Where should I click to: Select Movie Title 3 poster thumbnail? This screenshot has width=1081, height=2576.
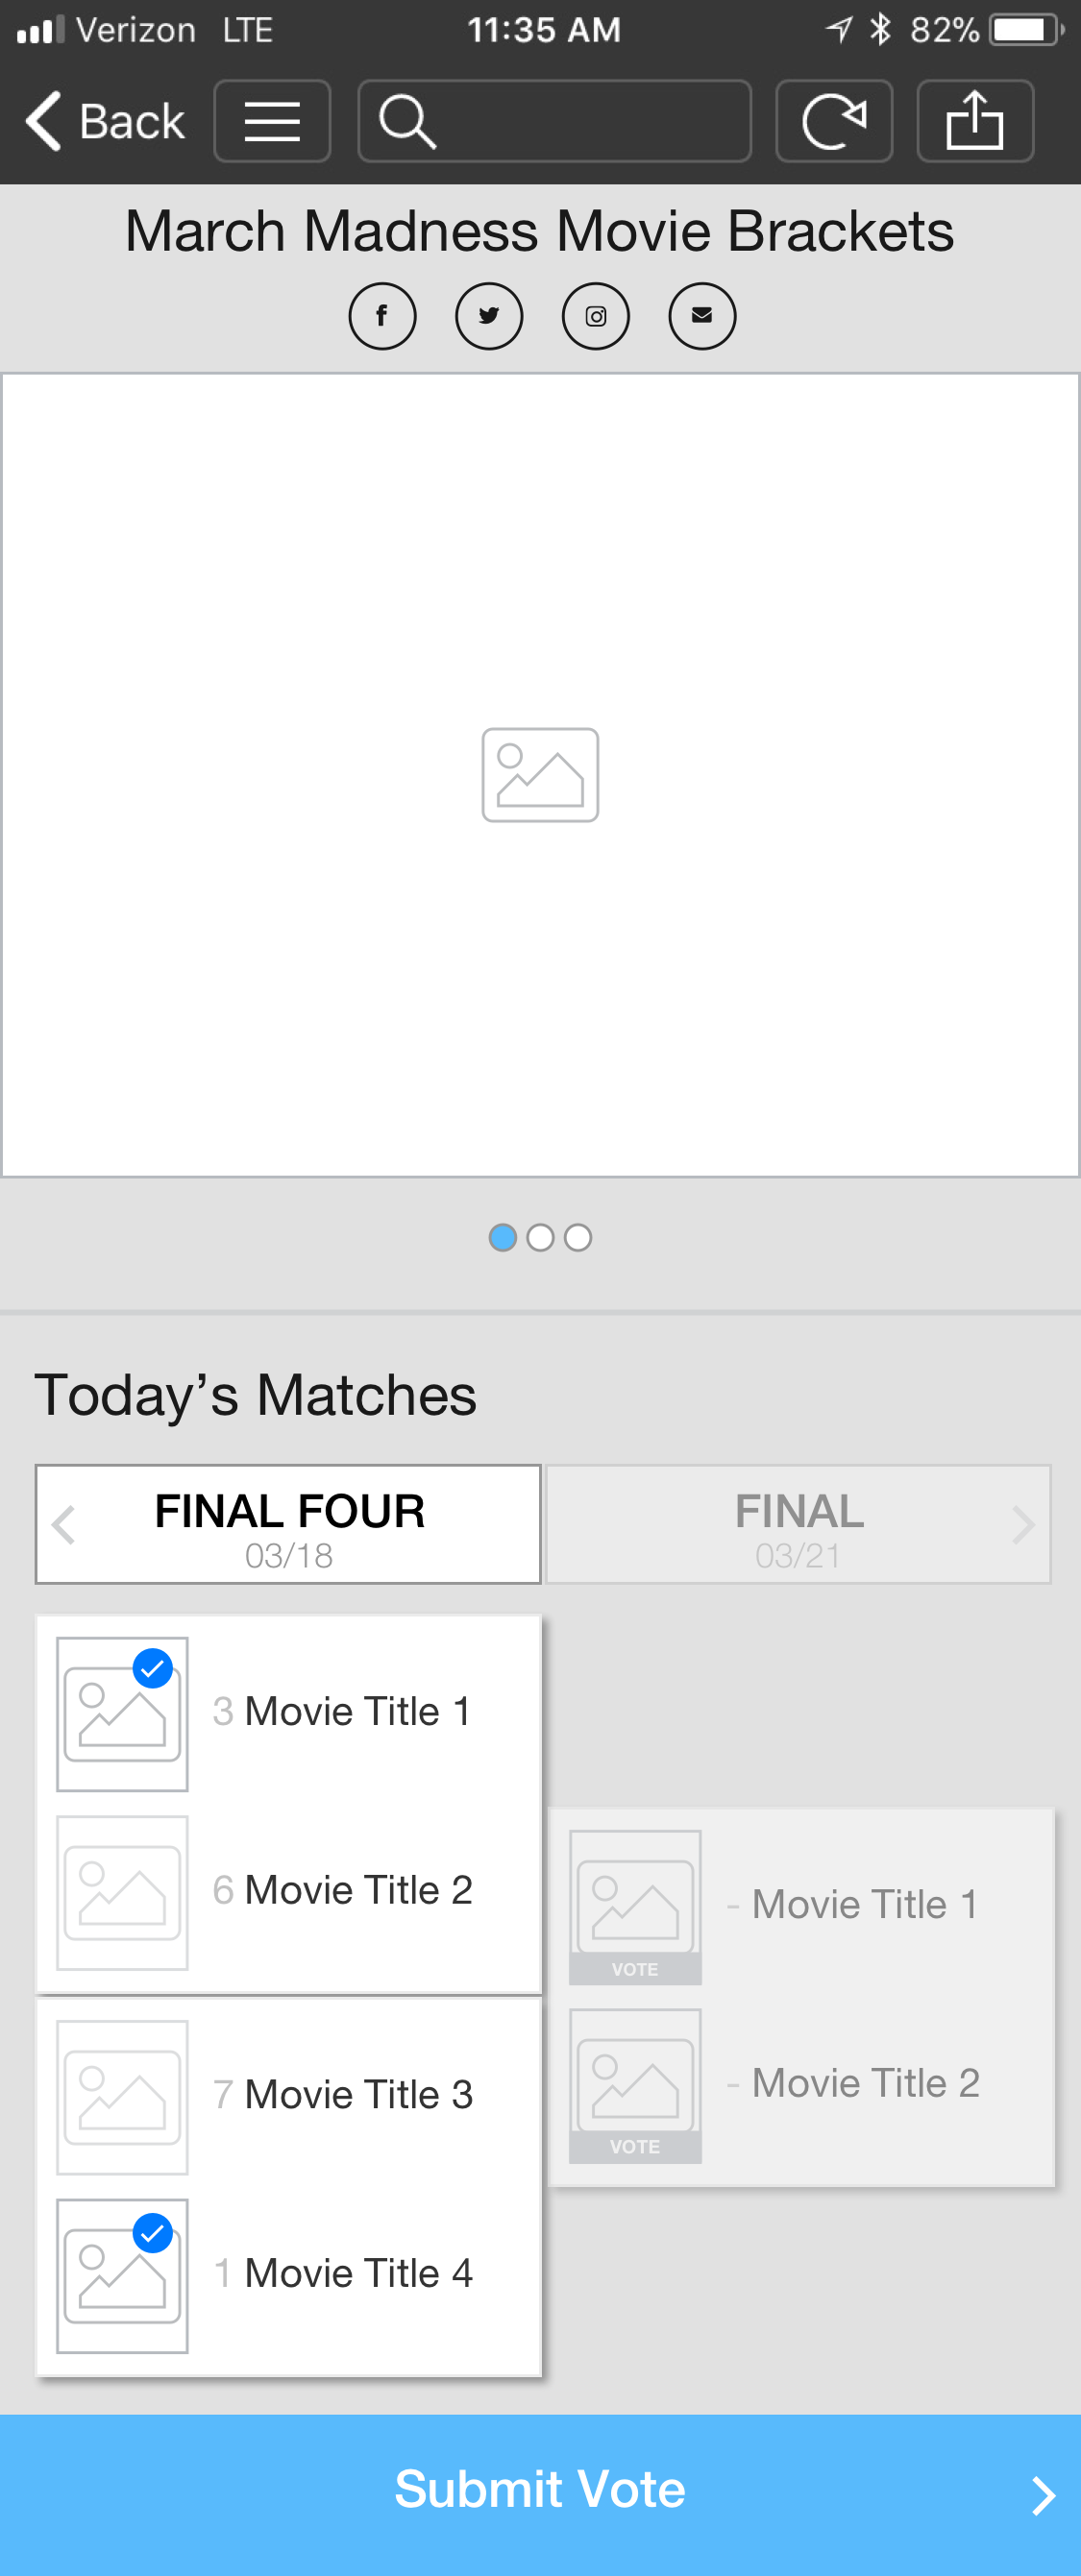point(122,2096)
